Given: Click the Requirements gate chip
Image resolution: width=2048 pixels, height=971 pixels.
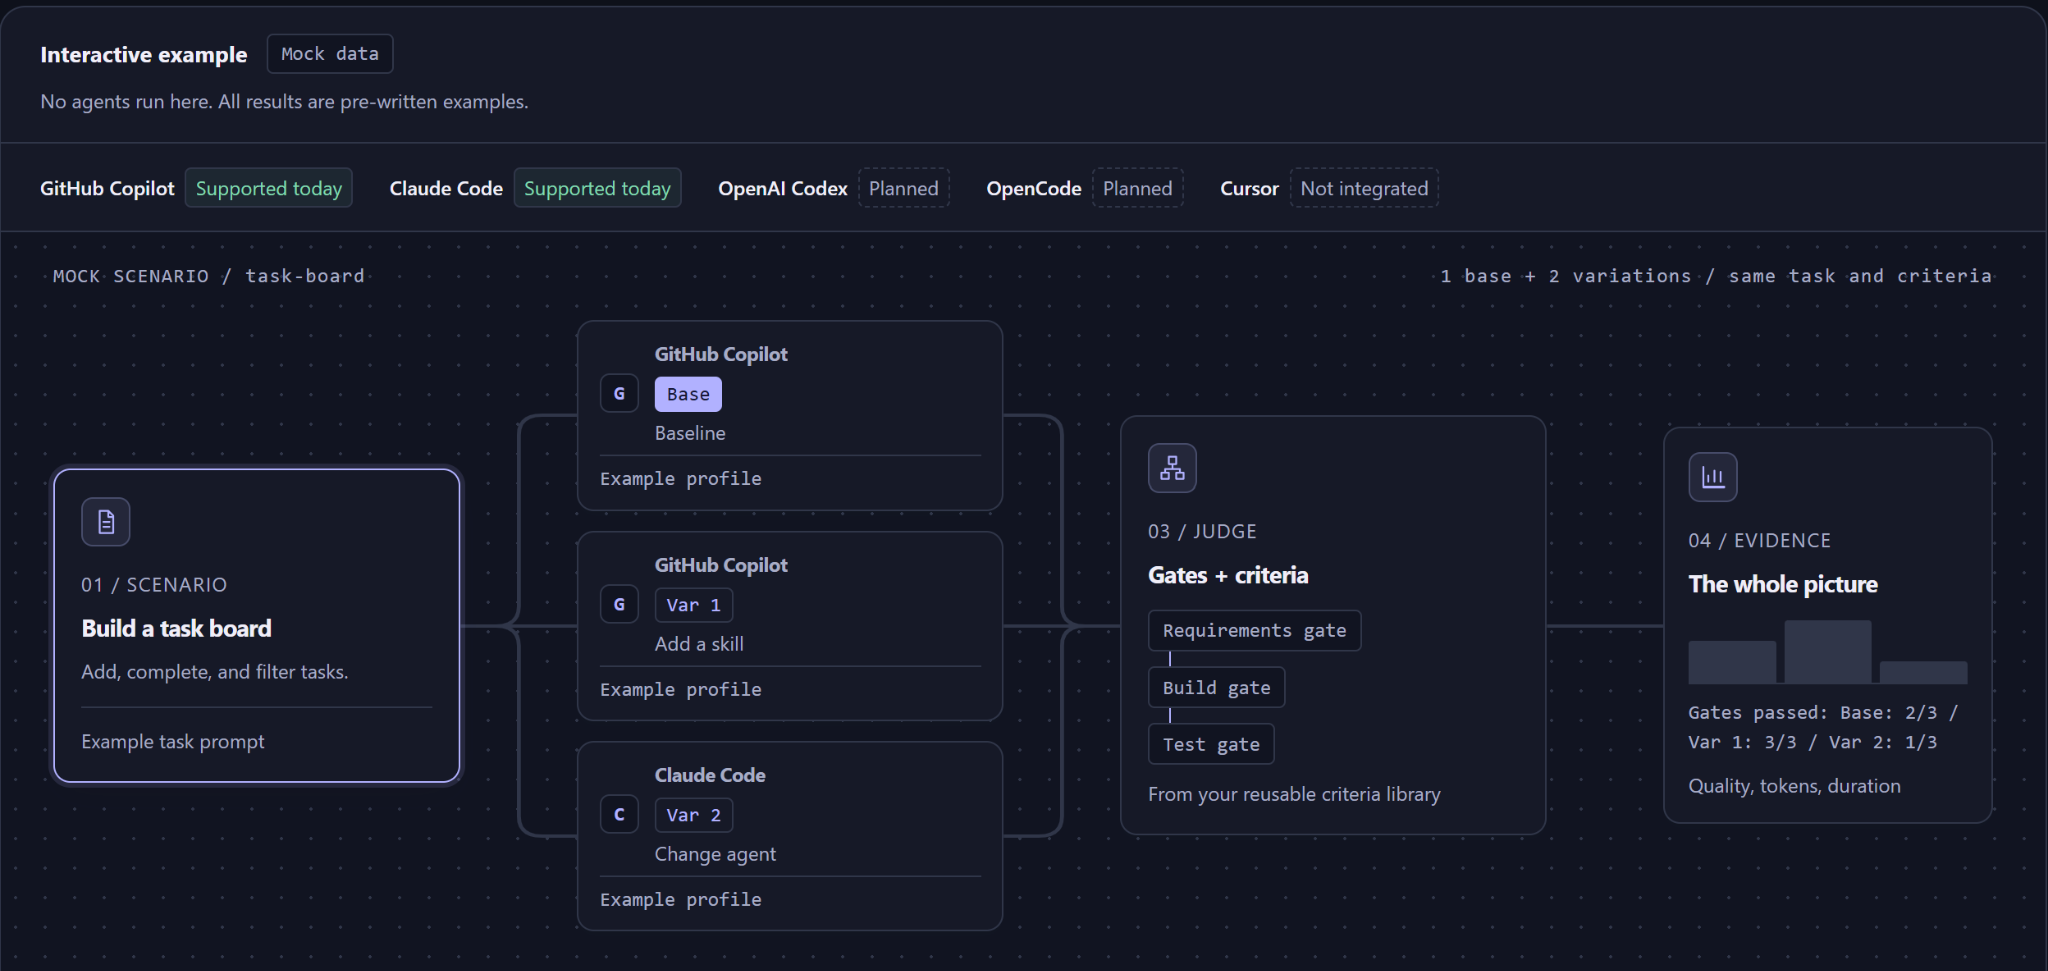Looking at the screenshot, I should 1254,631.
